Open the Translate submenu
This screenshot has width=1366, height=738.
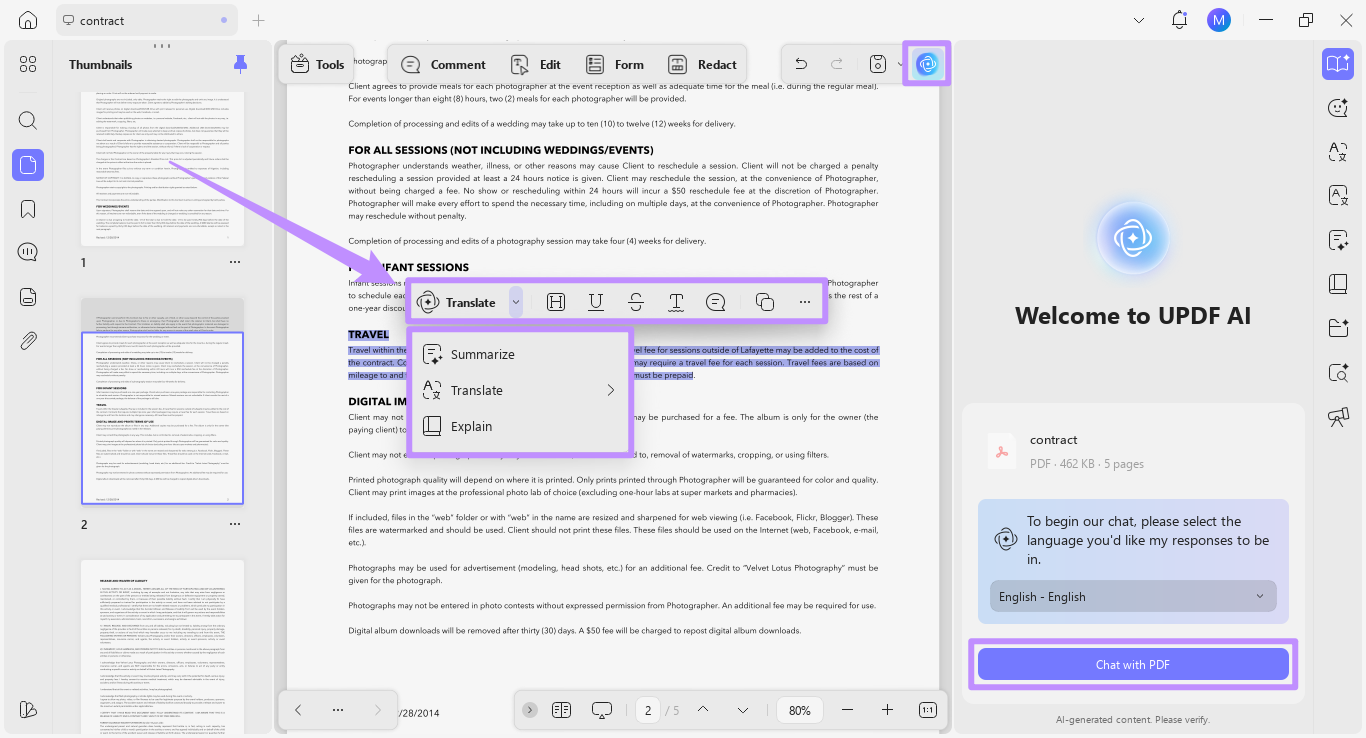coord(520,390)
